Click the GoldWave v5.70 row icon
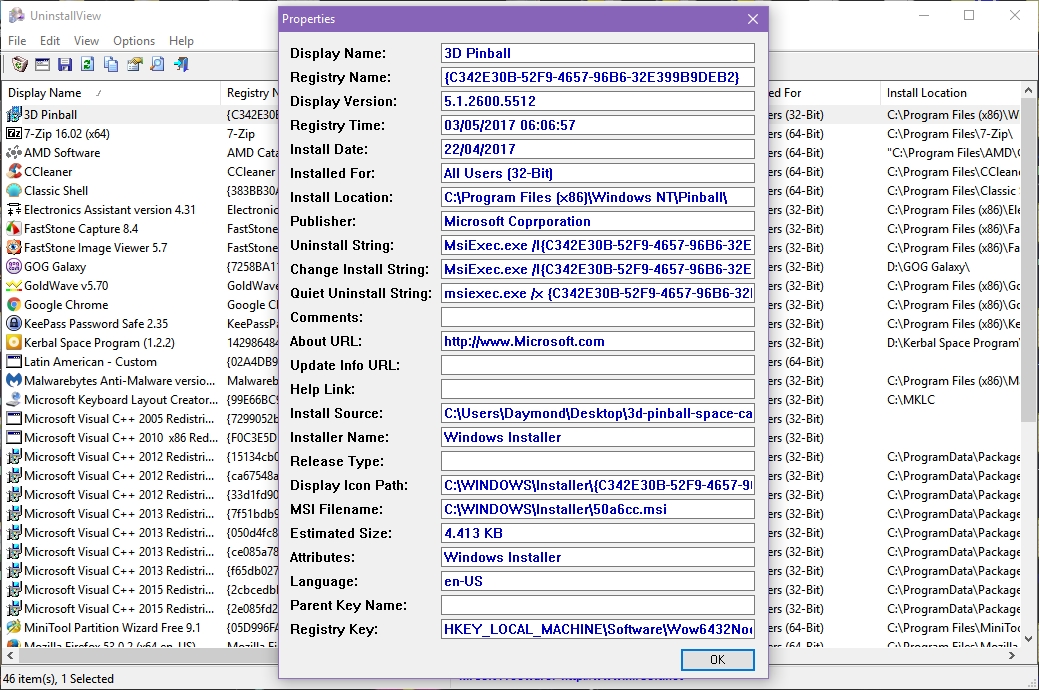 14,286
